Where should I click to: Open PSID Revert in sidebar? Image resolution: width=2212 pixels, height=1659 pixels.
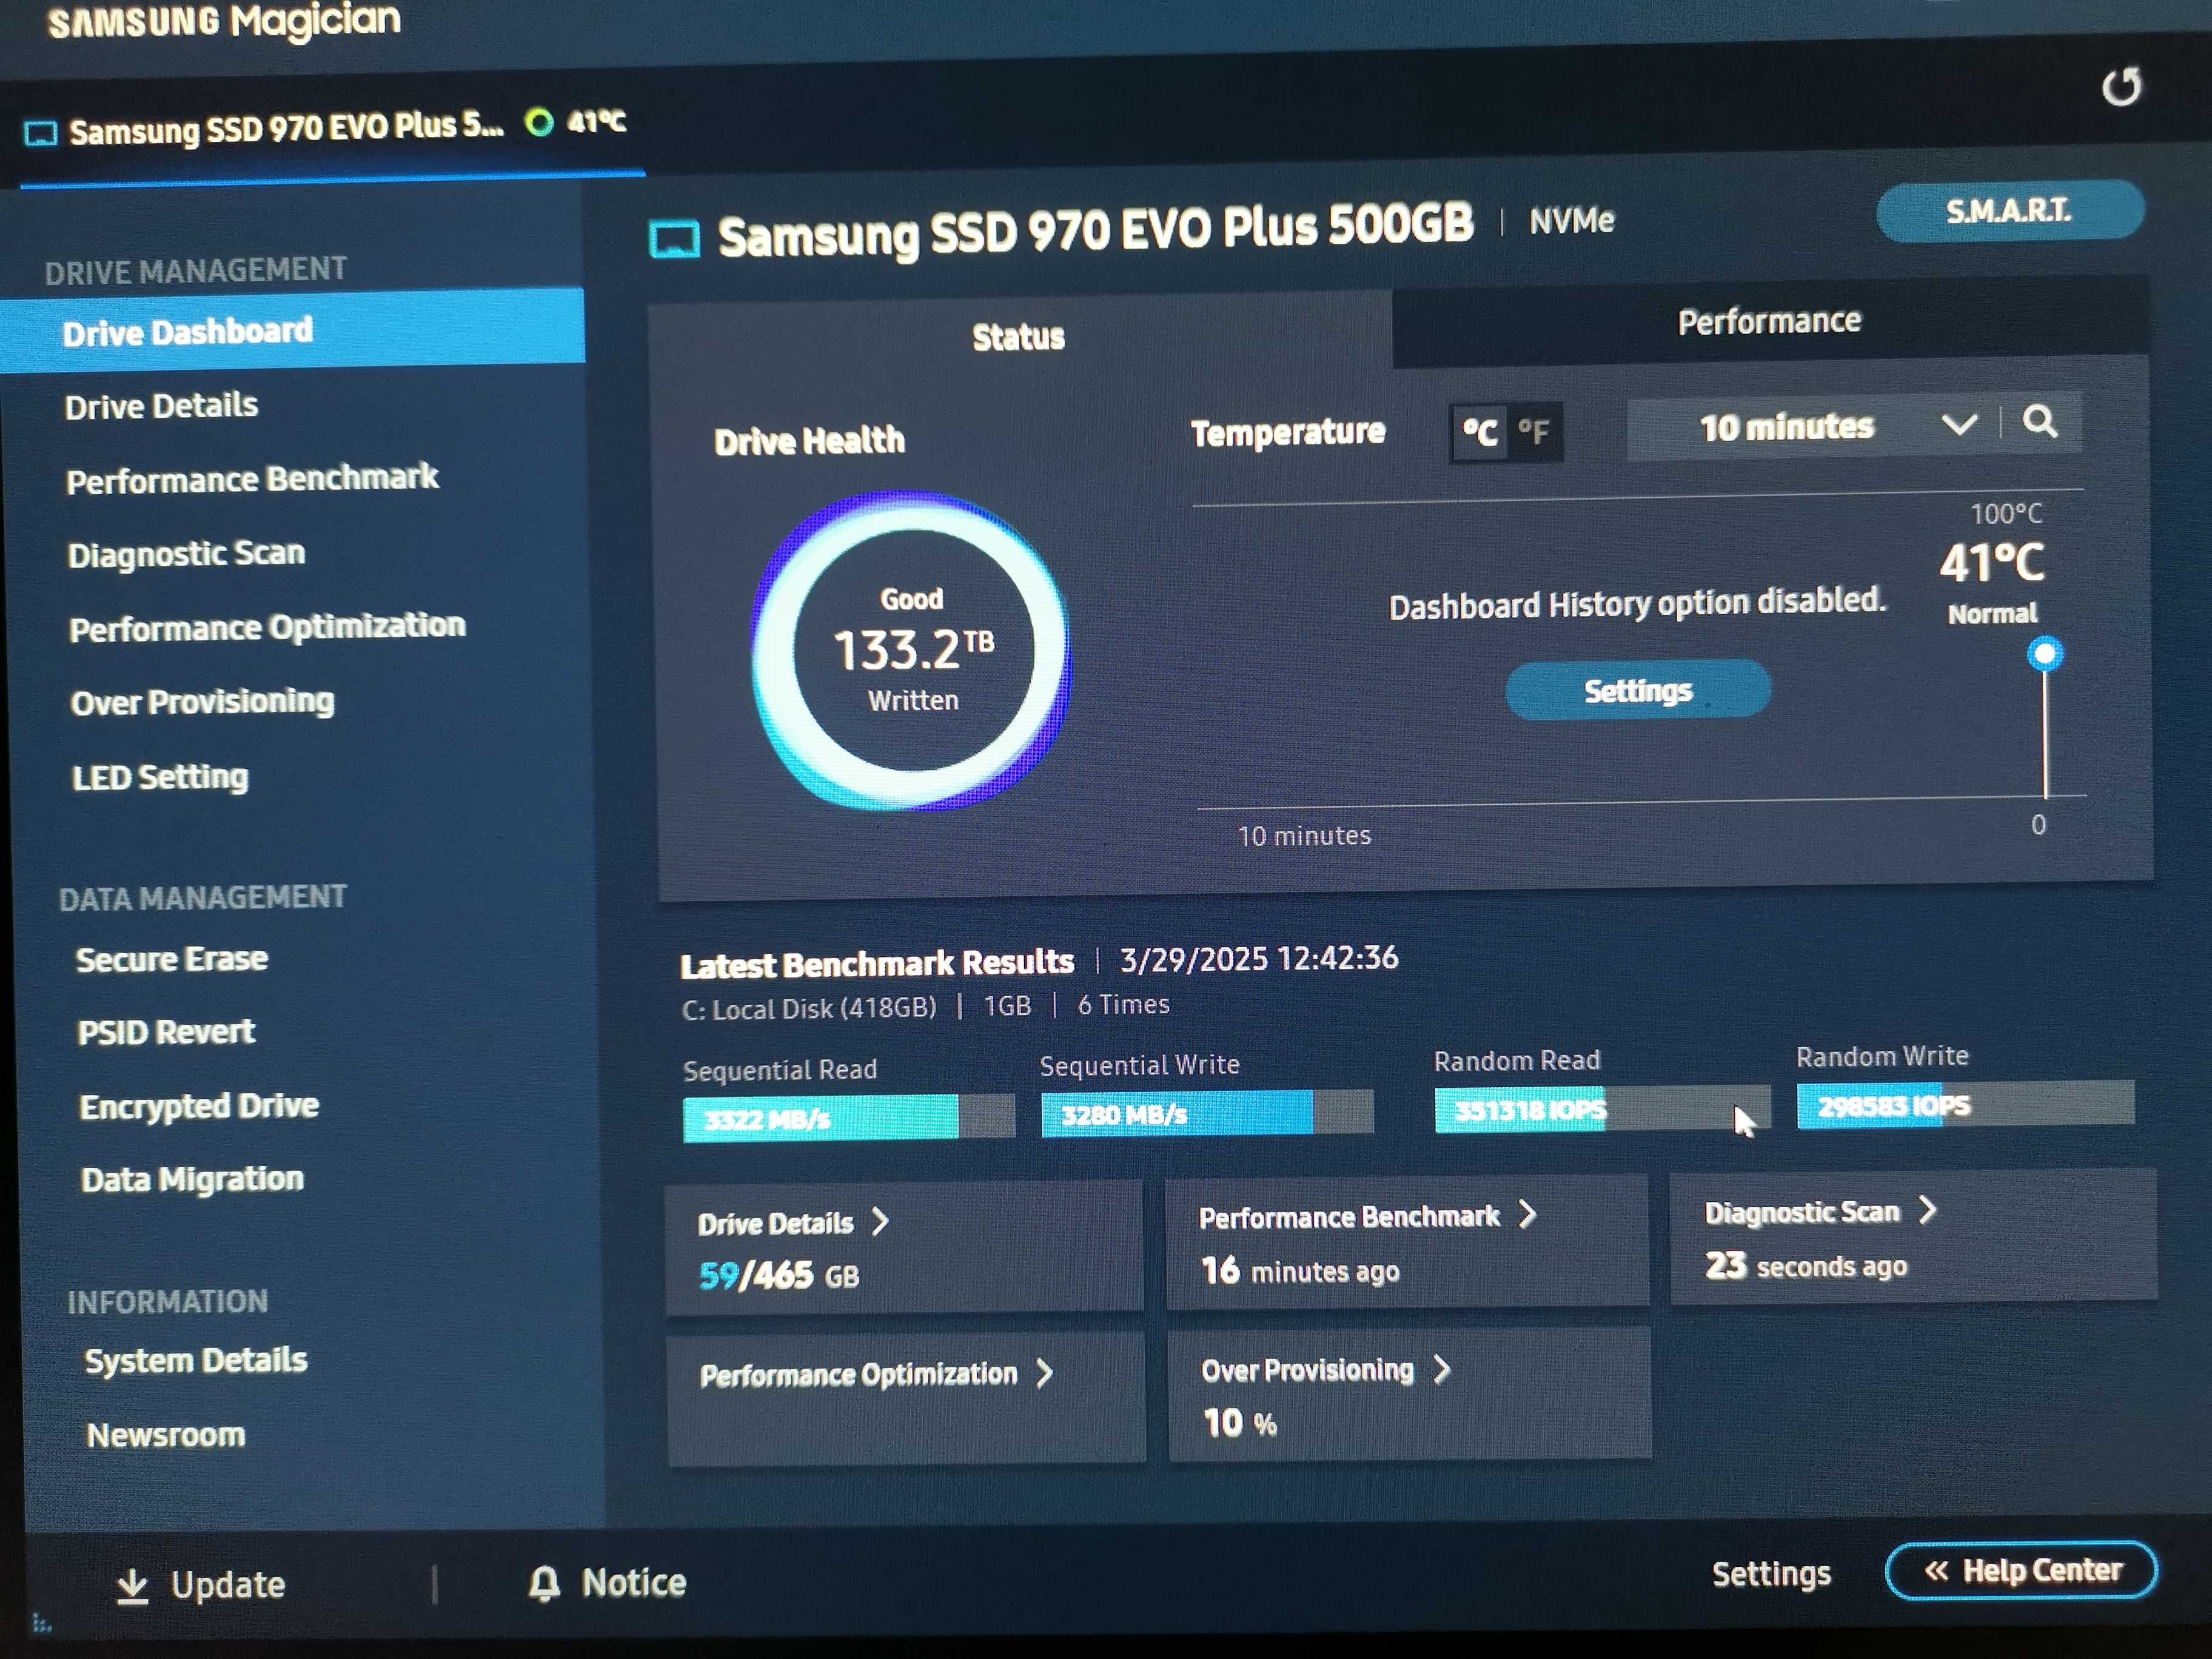[x=167, y=1032]
